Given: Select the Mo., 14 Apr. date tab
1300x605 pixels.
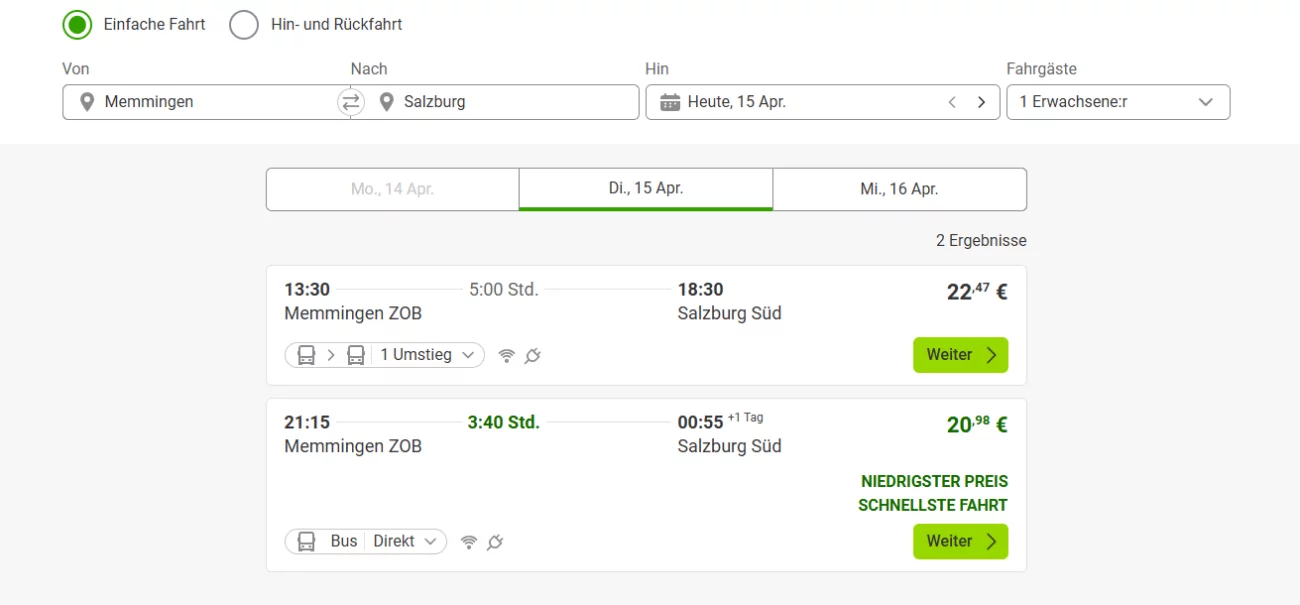Looking at the screenshot, I should (x=392, y=189).
